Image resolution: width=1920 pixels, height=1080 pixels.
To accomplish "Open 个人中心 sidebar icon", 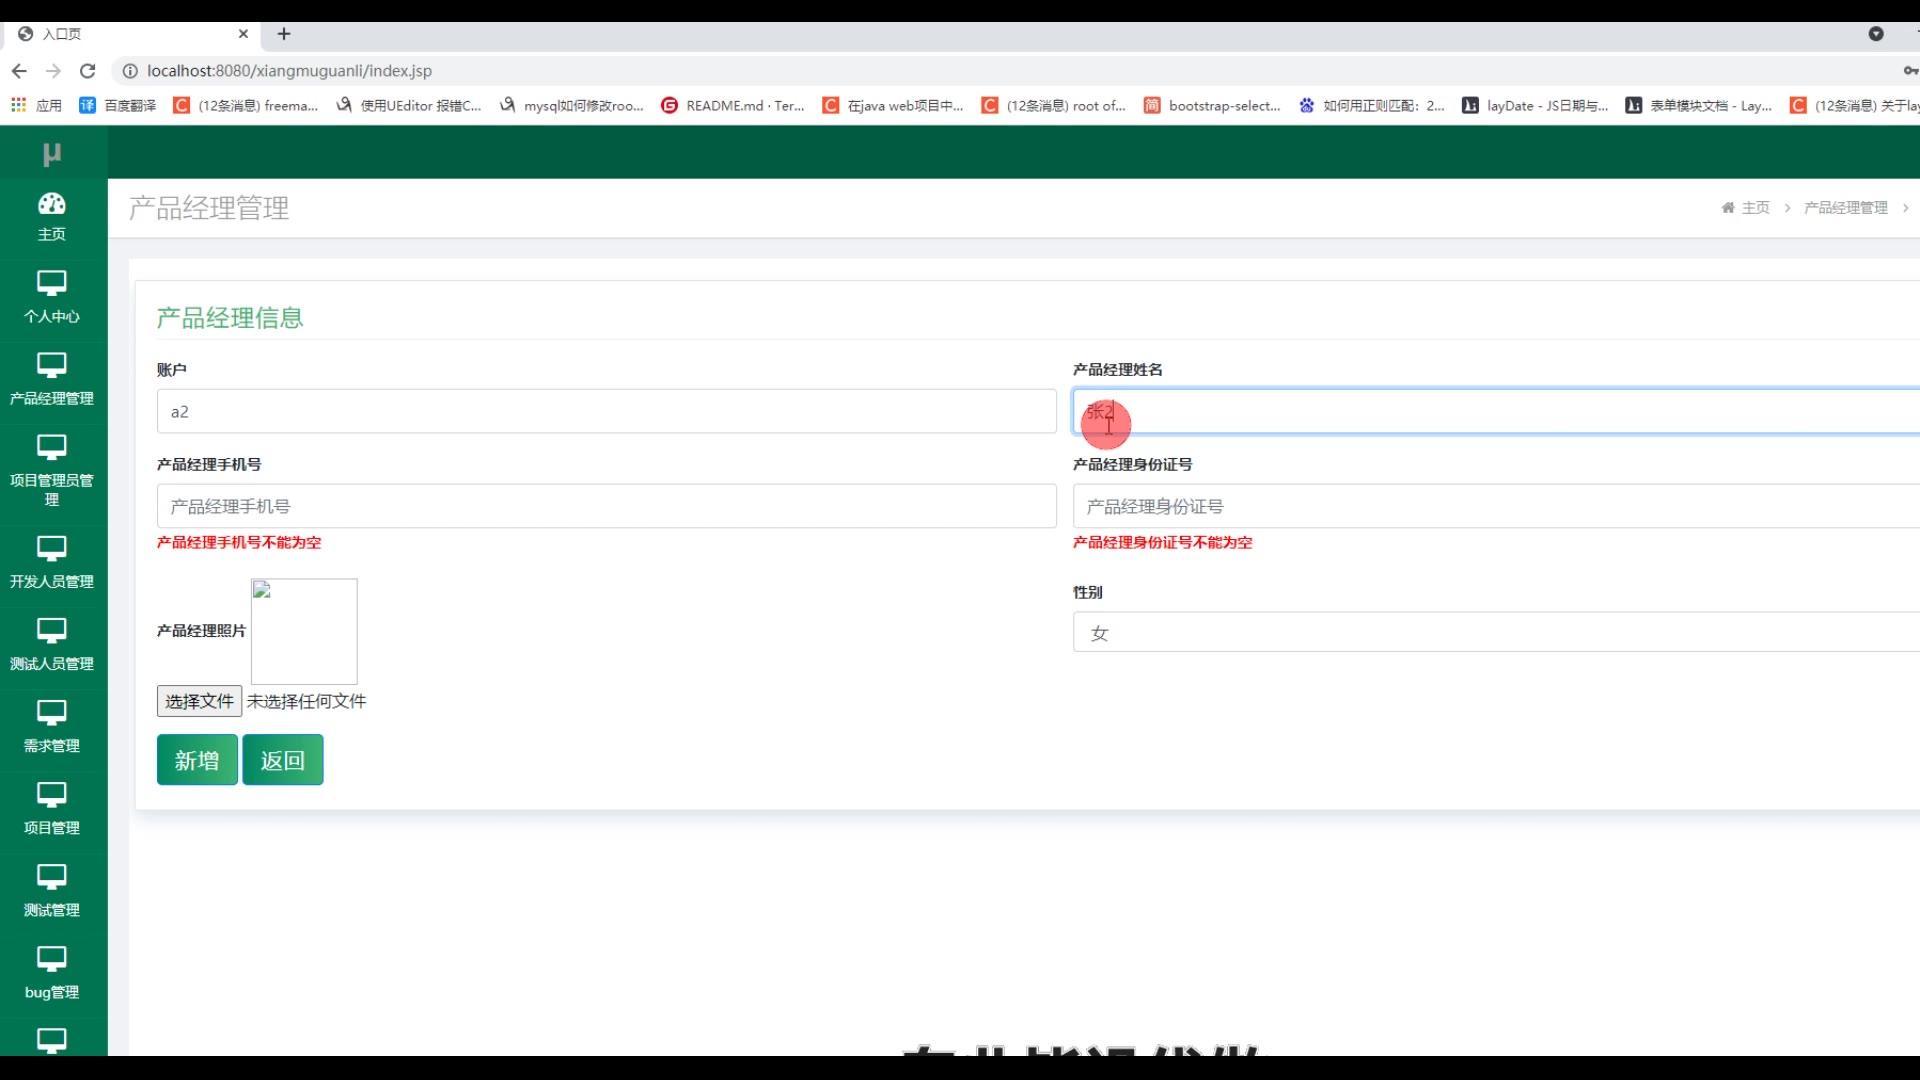I will tap(52, 283).
